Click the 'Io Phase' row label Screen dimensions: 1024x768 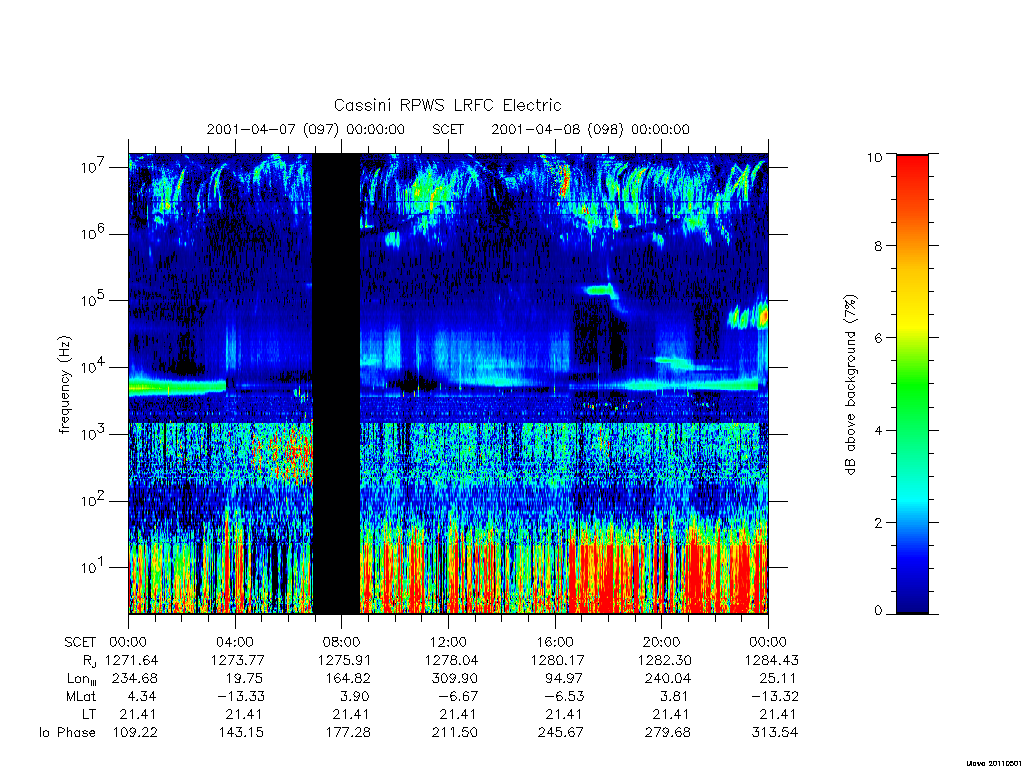(x=67, y=733)
